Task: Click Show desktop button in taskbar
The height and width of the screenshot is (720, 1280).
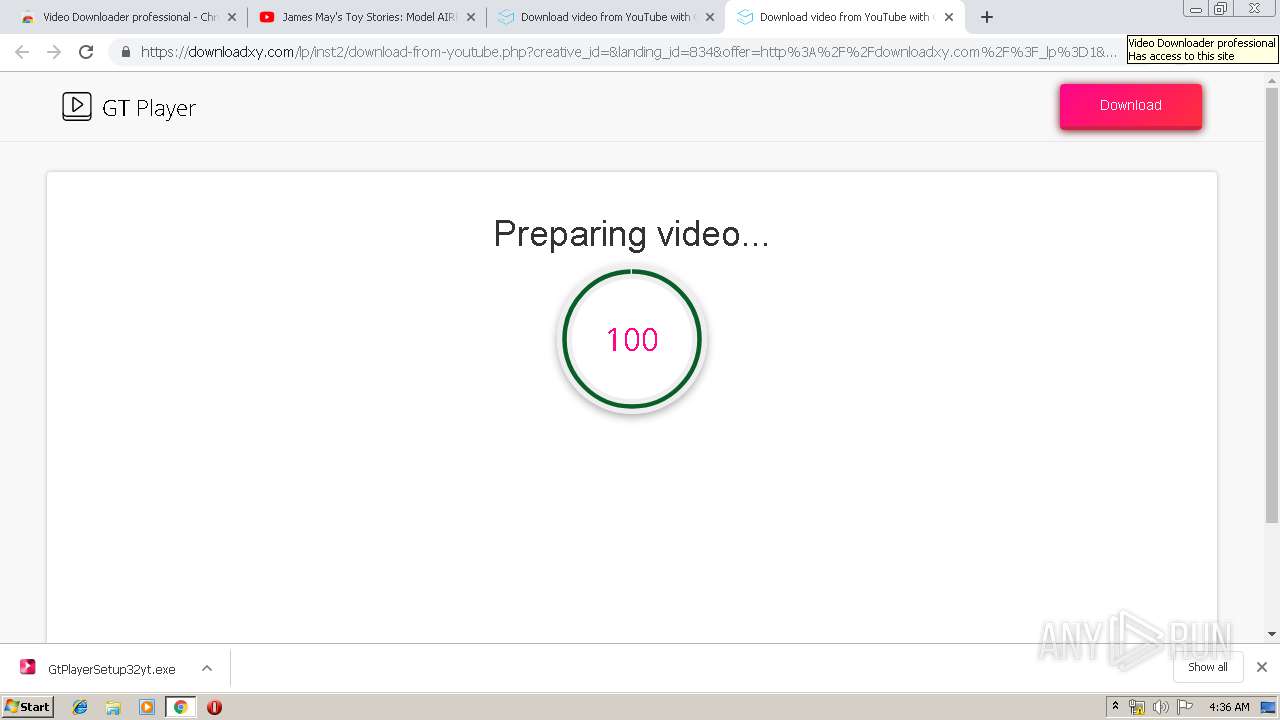Action: pyautogui.click(x=1269, y=707)
